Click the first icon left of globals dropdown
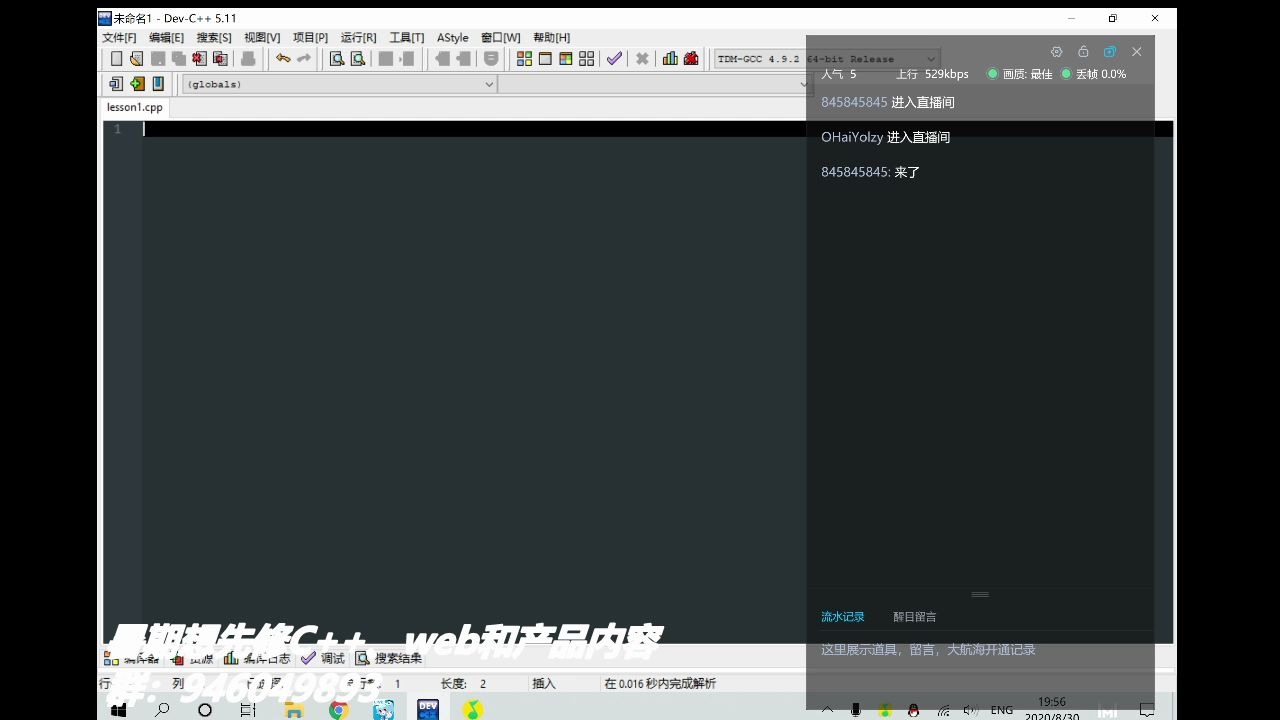This screenshot has width=1280, height=720. coord(116,84)
